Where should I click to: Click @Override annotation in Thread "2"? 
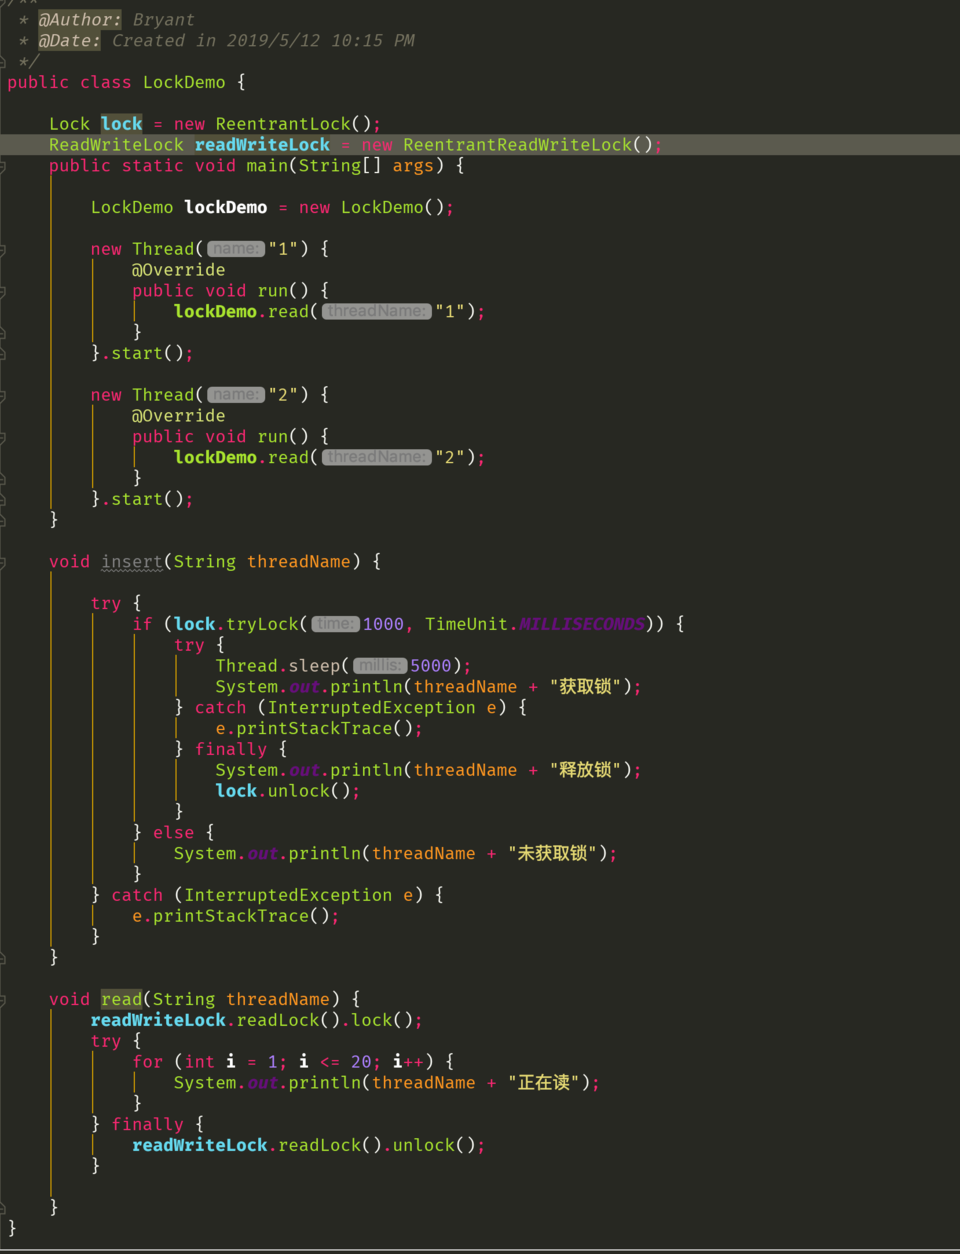178,416
